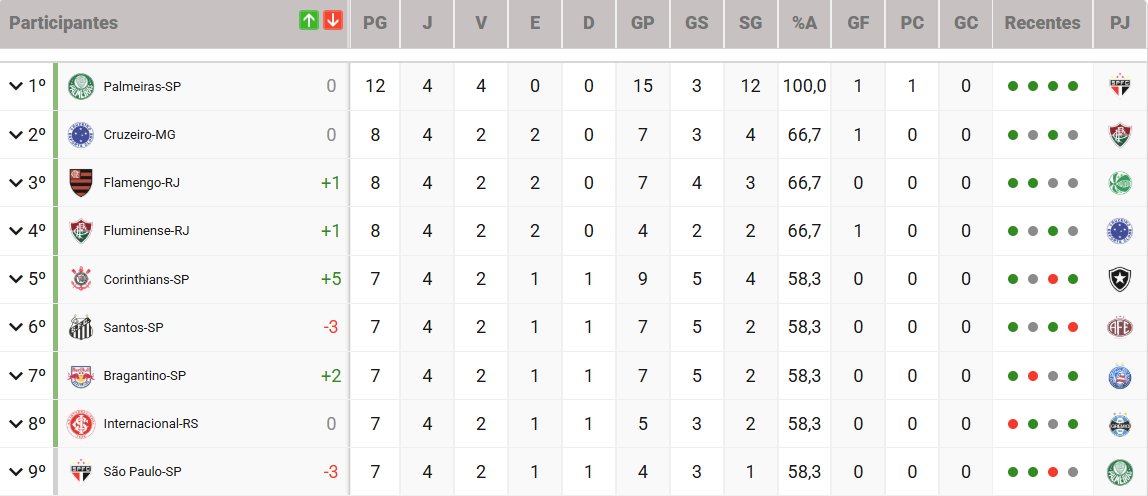Click the red down-arrow sort icon

coord(333,21)
